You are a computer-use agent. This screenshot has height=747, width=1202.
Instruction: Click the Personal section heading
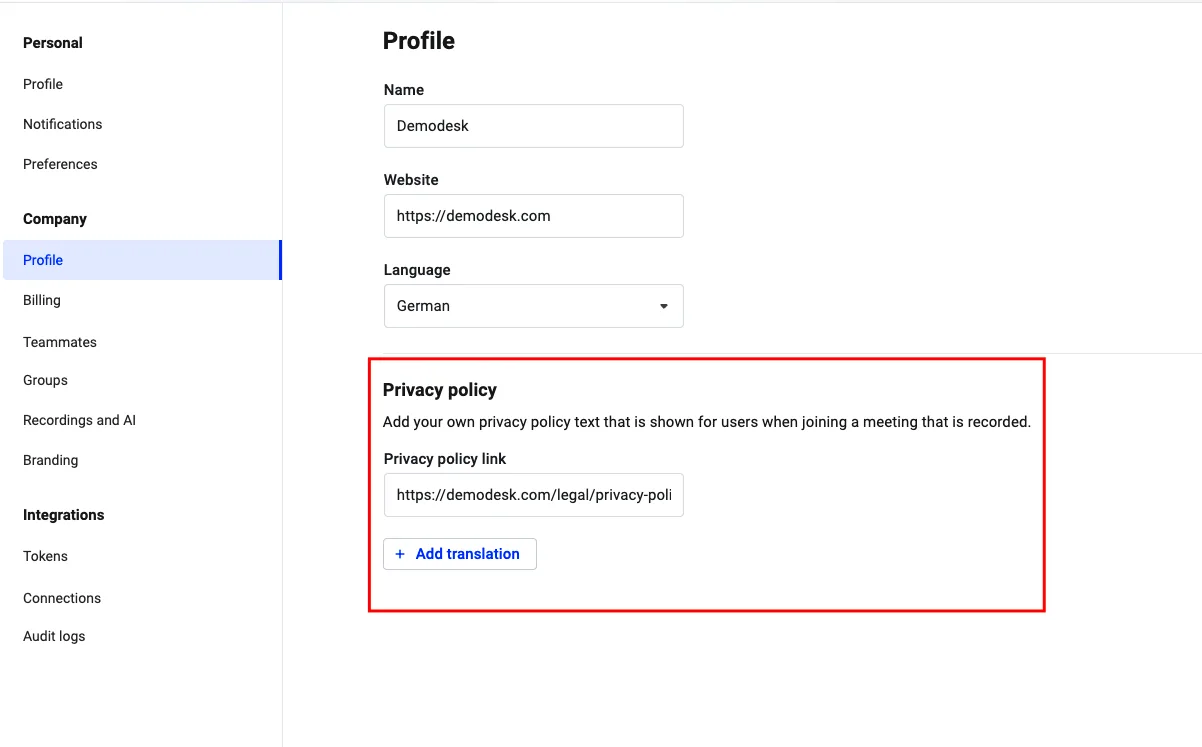click(53, 43)
